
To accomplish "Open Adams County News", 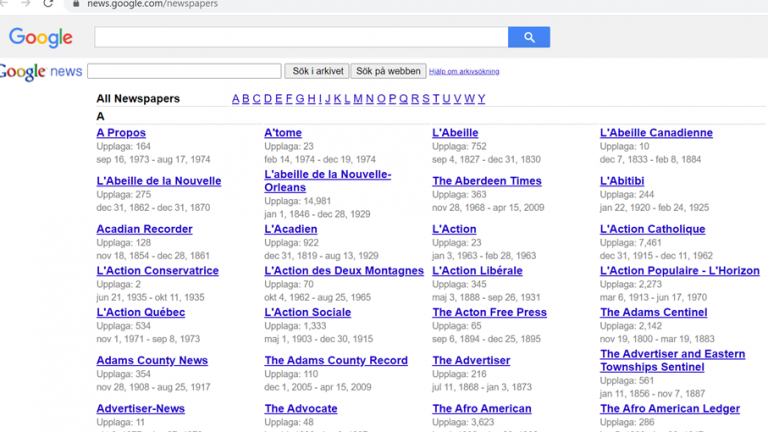I will [x=152, y=360].
